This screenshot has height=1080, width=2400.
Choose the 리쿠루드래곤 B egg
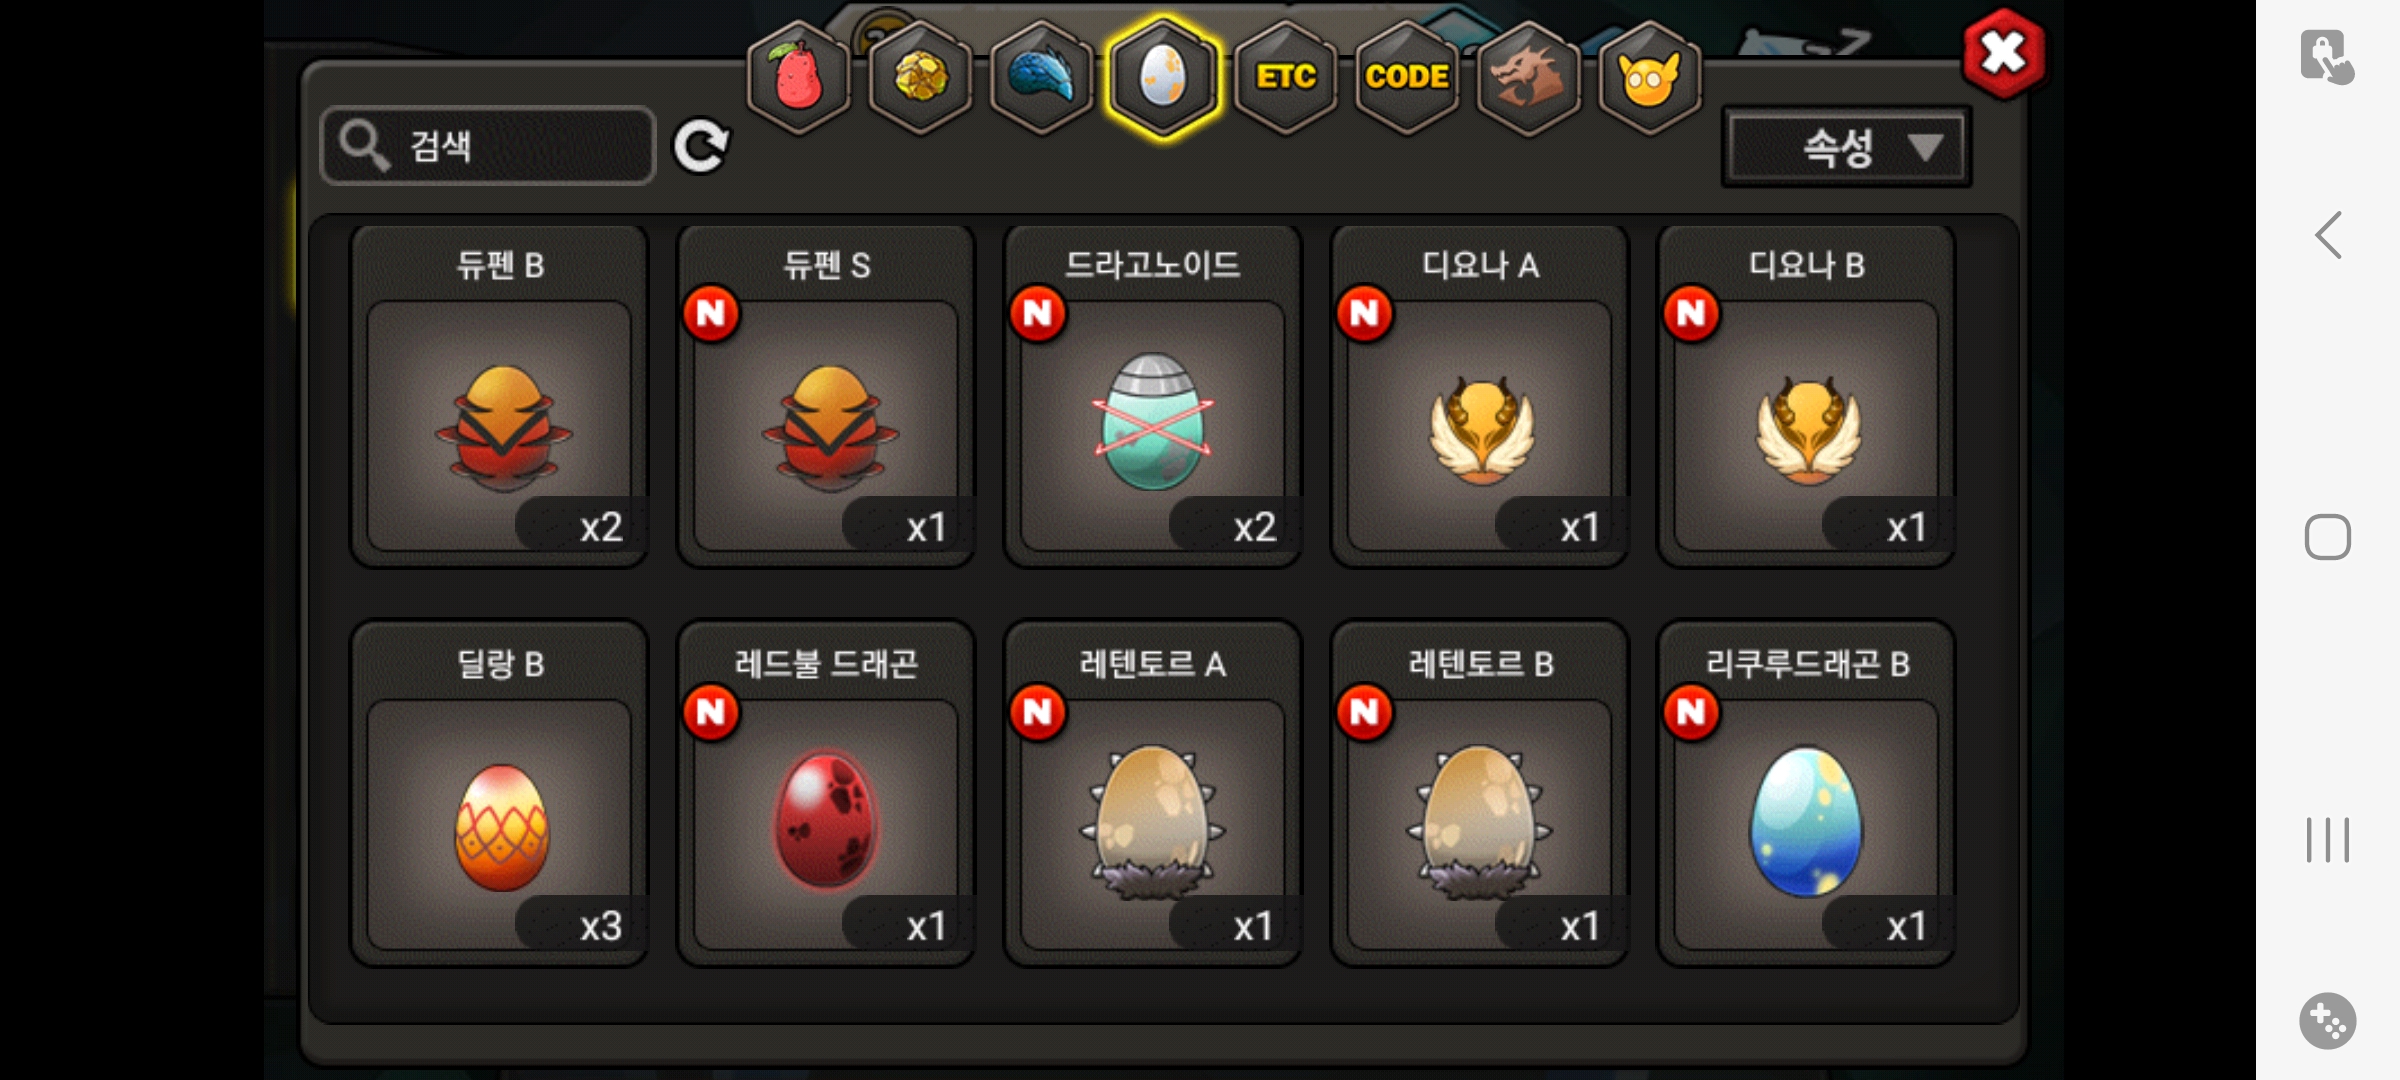[1807, 794]
